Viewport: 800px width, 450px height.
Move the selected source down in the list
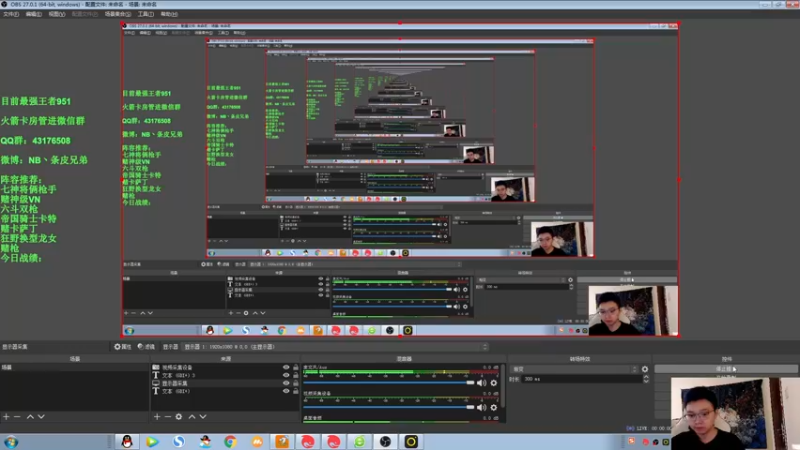click(203, 416)
